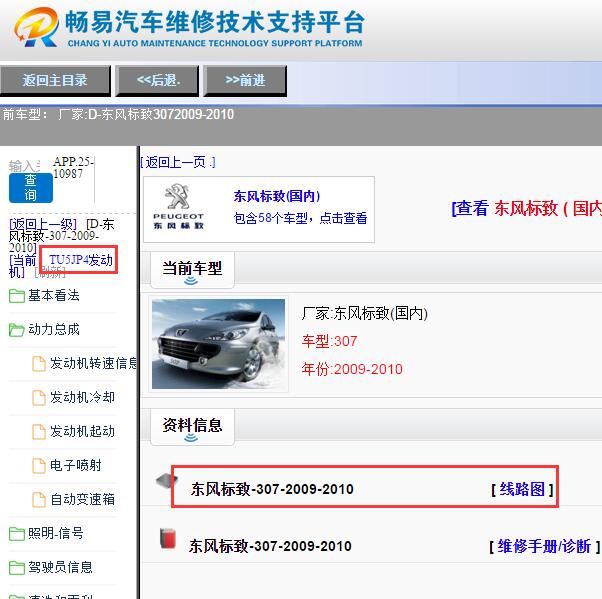This screenshot has height=599, width=602.
Task: Open the 东风标致(国内) brand link
Action: click(x=276, y=196)
